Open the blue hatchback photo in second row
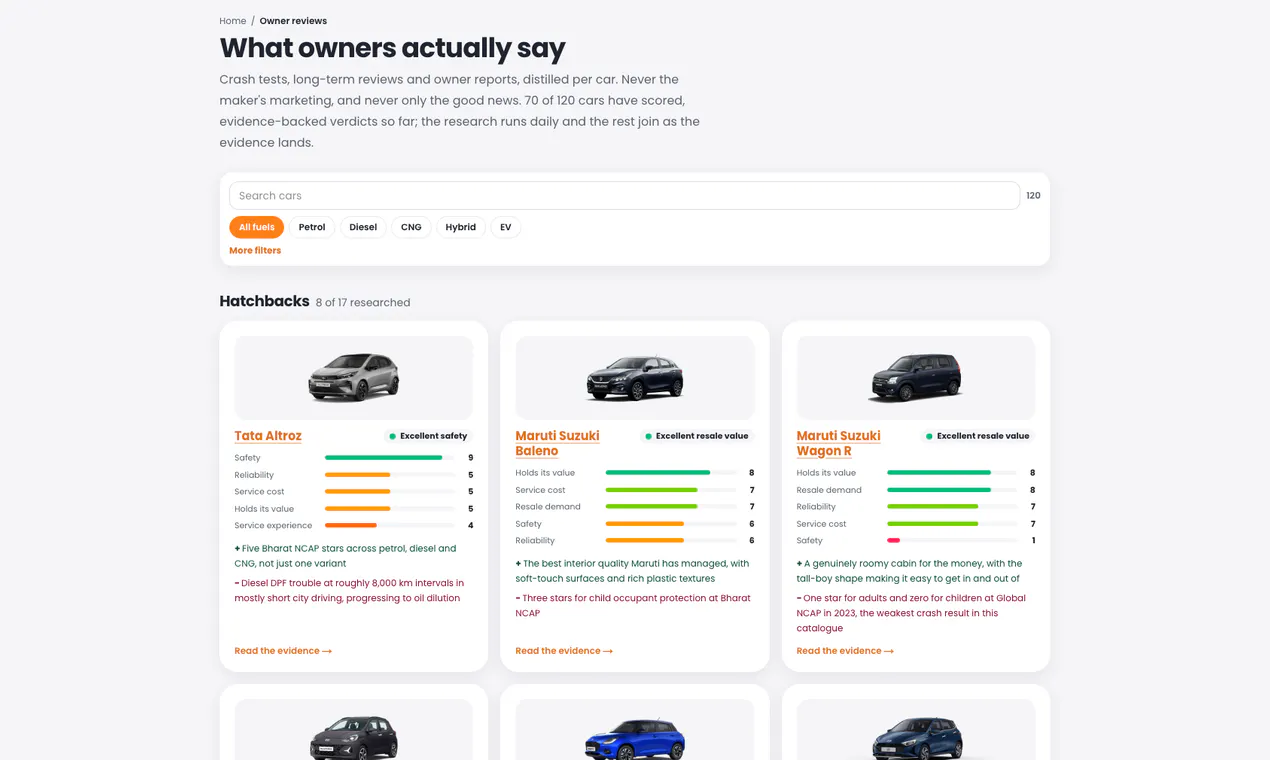This screenshot has width=1270, height=760. point(635,730)
